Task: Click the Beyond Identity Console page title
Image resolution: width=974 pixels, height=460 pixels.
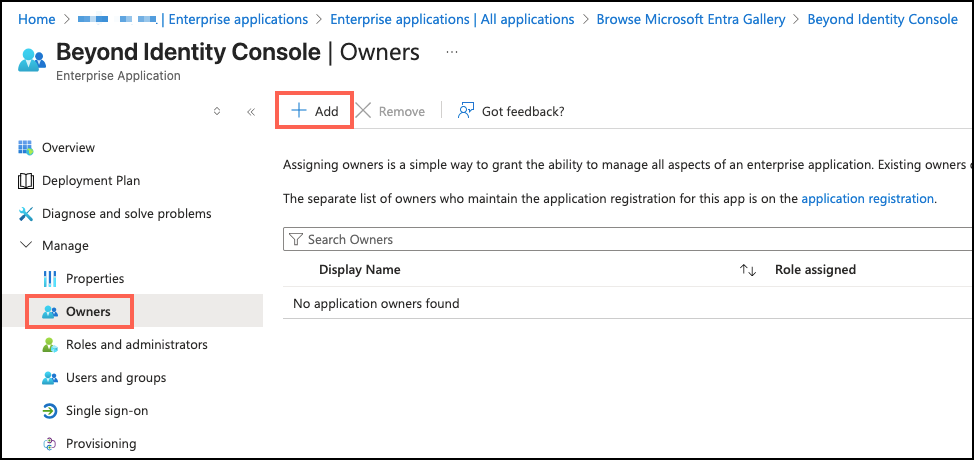Action: point(188,52)
